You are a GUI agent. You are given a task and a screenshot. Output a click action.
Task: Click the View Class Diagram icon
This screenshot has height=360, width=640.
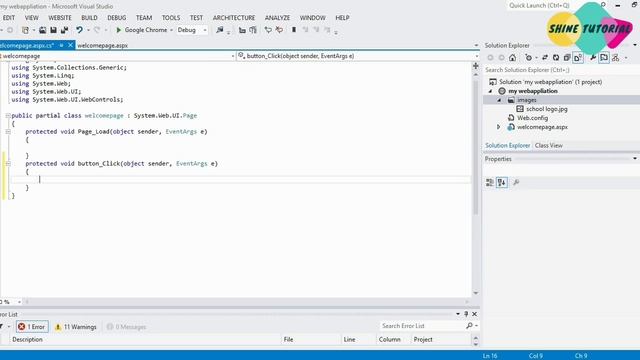[x=616, y=58]
